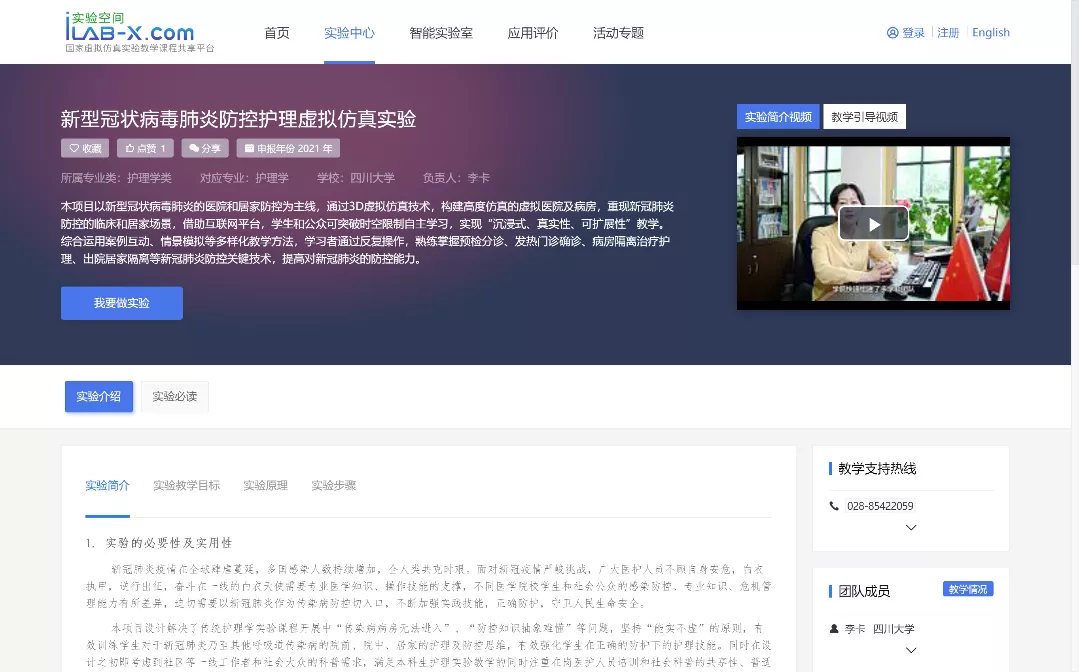Click the hotline phone number 028-85422059
Screen dimensions: 1079x672
(879, 506)
